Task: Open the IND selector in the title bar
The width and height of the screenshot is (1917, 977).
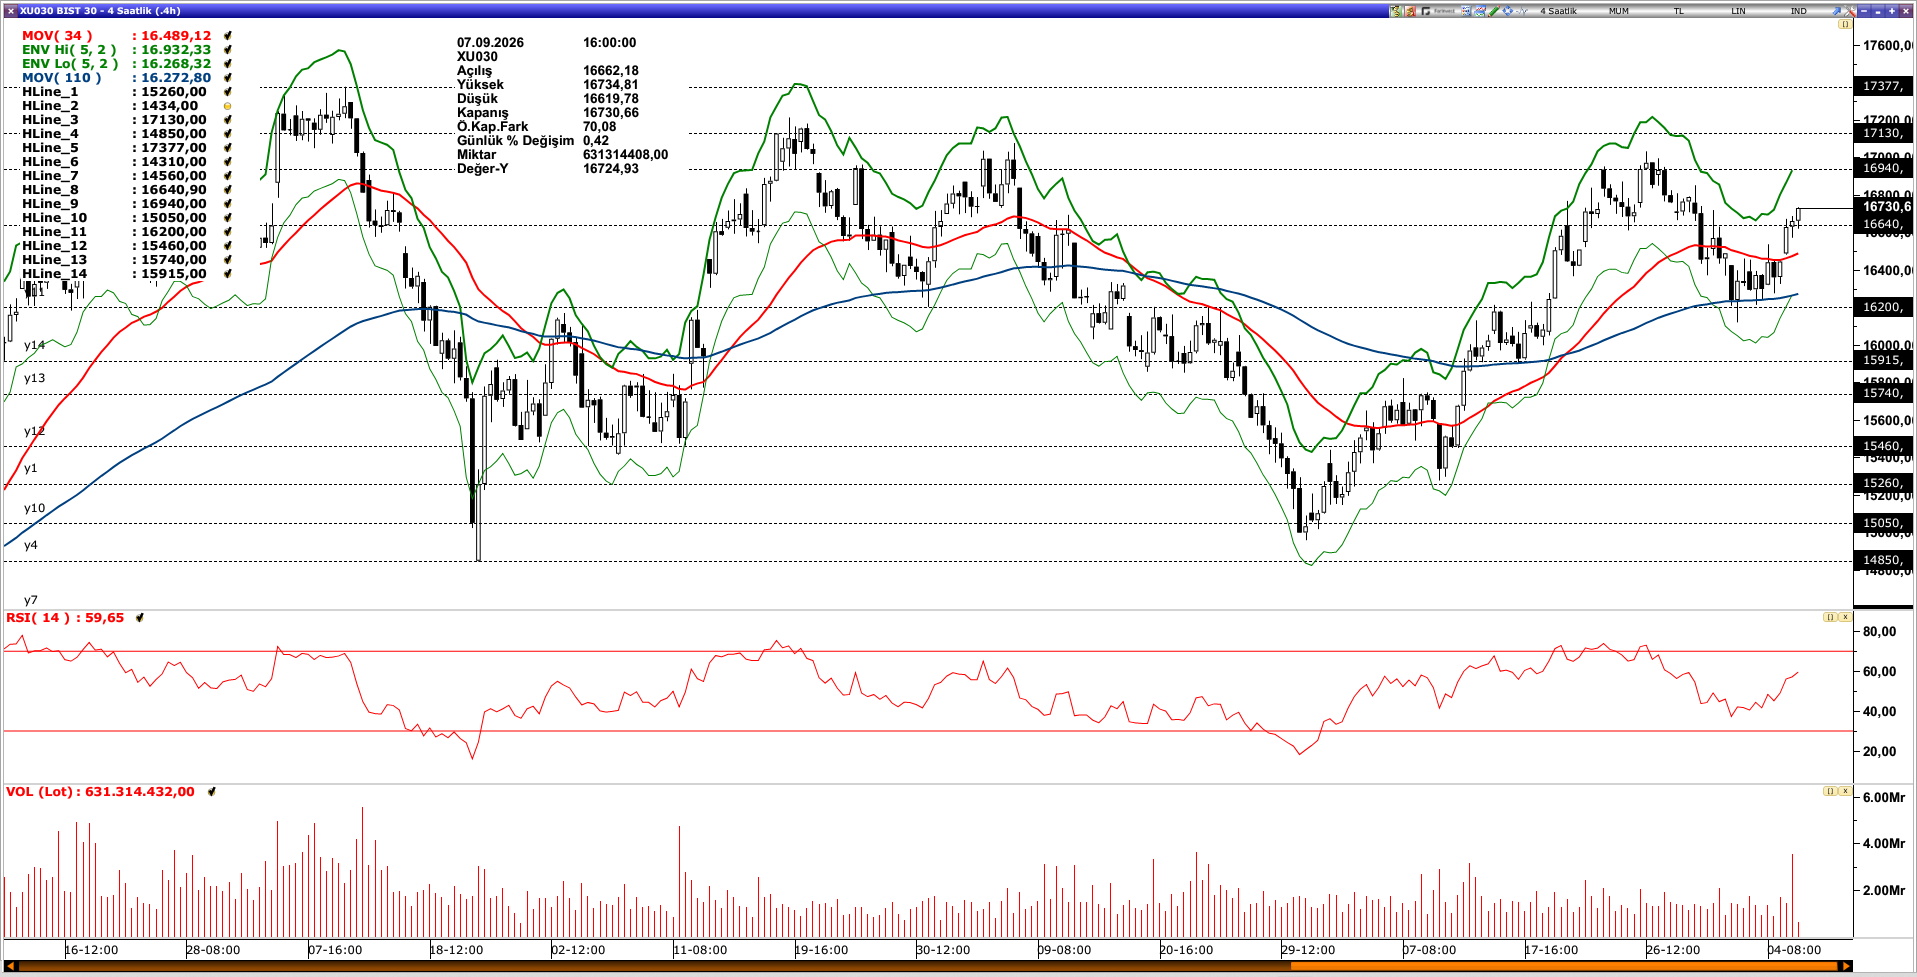Action: click(1799, 11)
